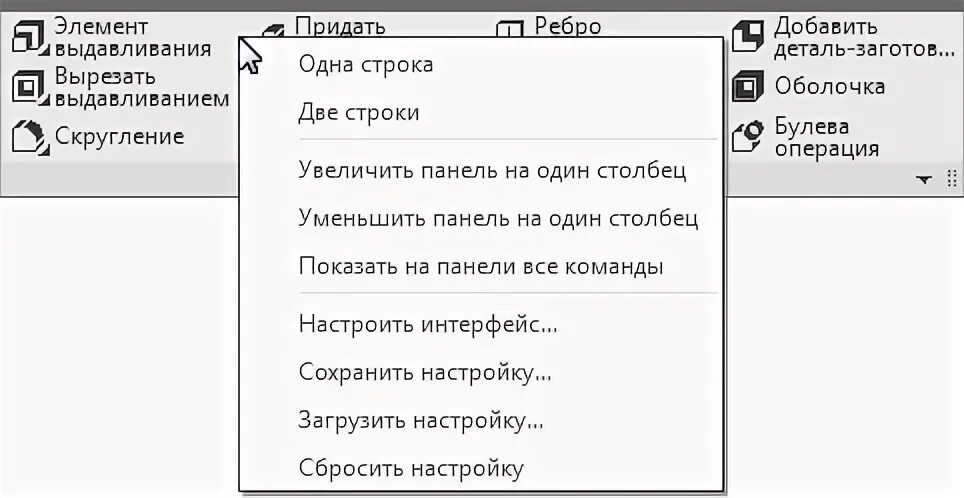The image size is (964, 498).
Task: Click 'Загрузить настройку...' menu item
Action: pos(421,421)
